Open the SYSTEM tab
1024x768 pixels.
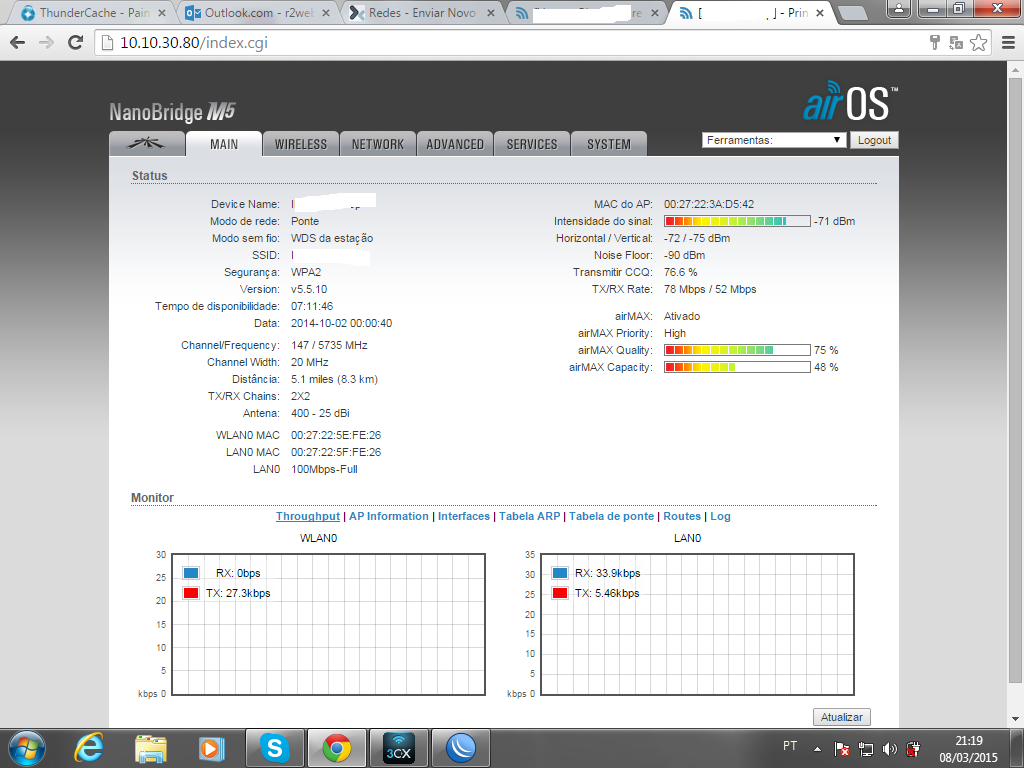609,144
